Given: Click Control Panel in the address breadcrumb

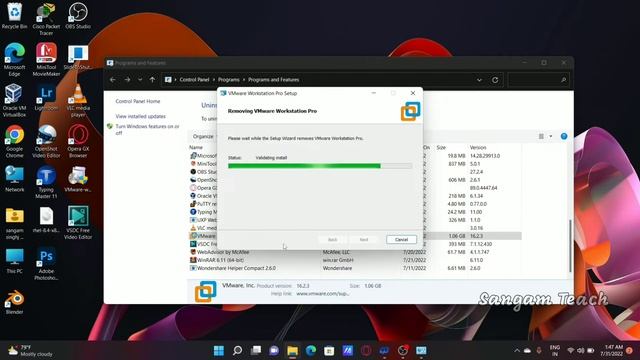Looking at the screenshot, I should click(x=194, y=80).
